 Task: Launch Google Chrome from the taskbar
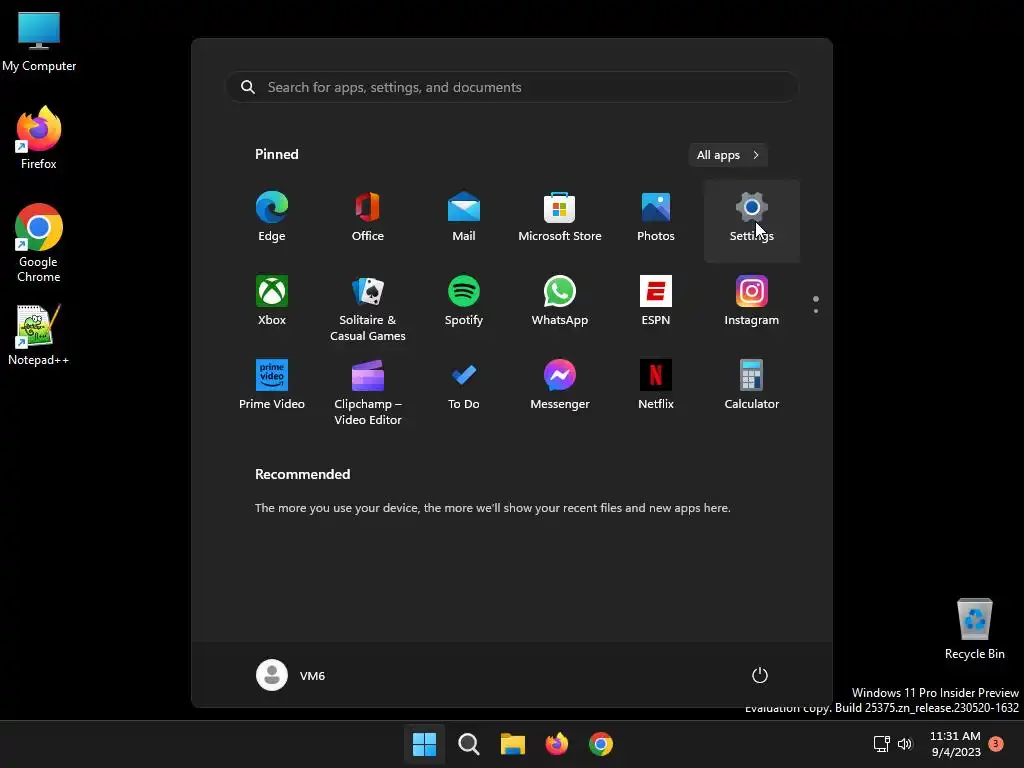pyautogui.click(x=601, y=744)
